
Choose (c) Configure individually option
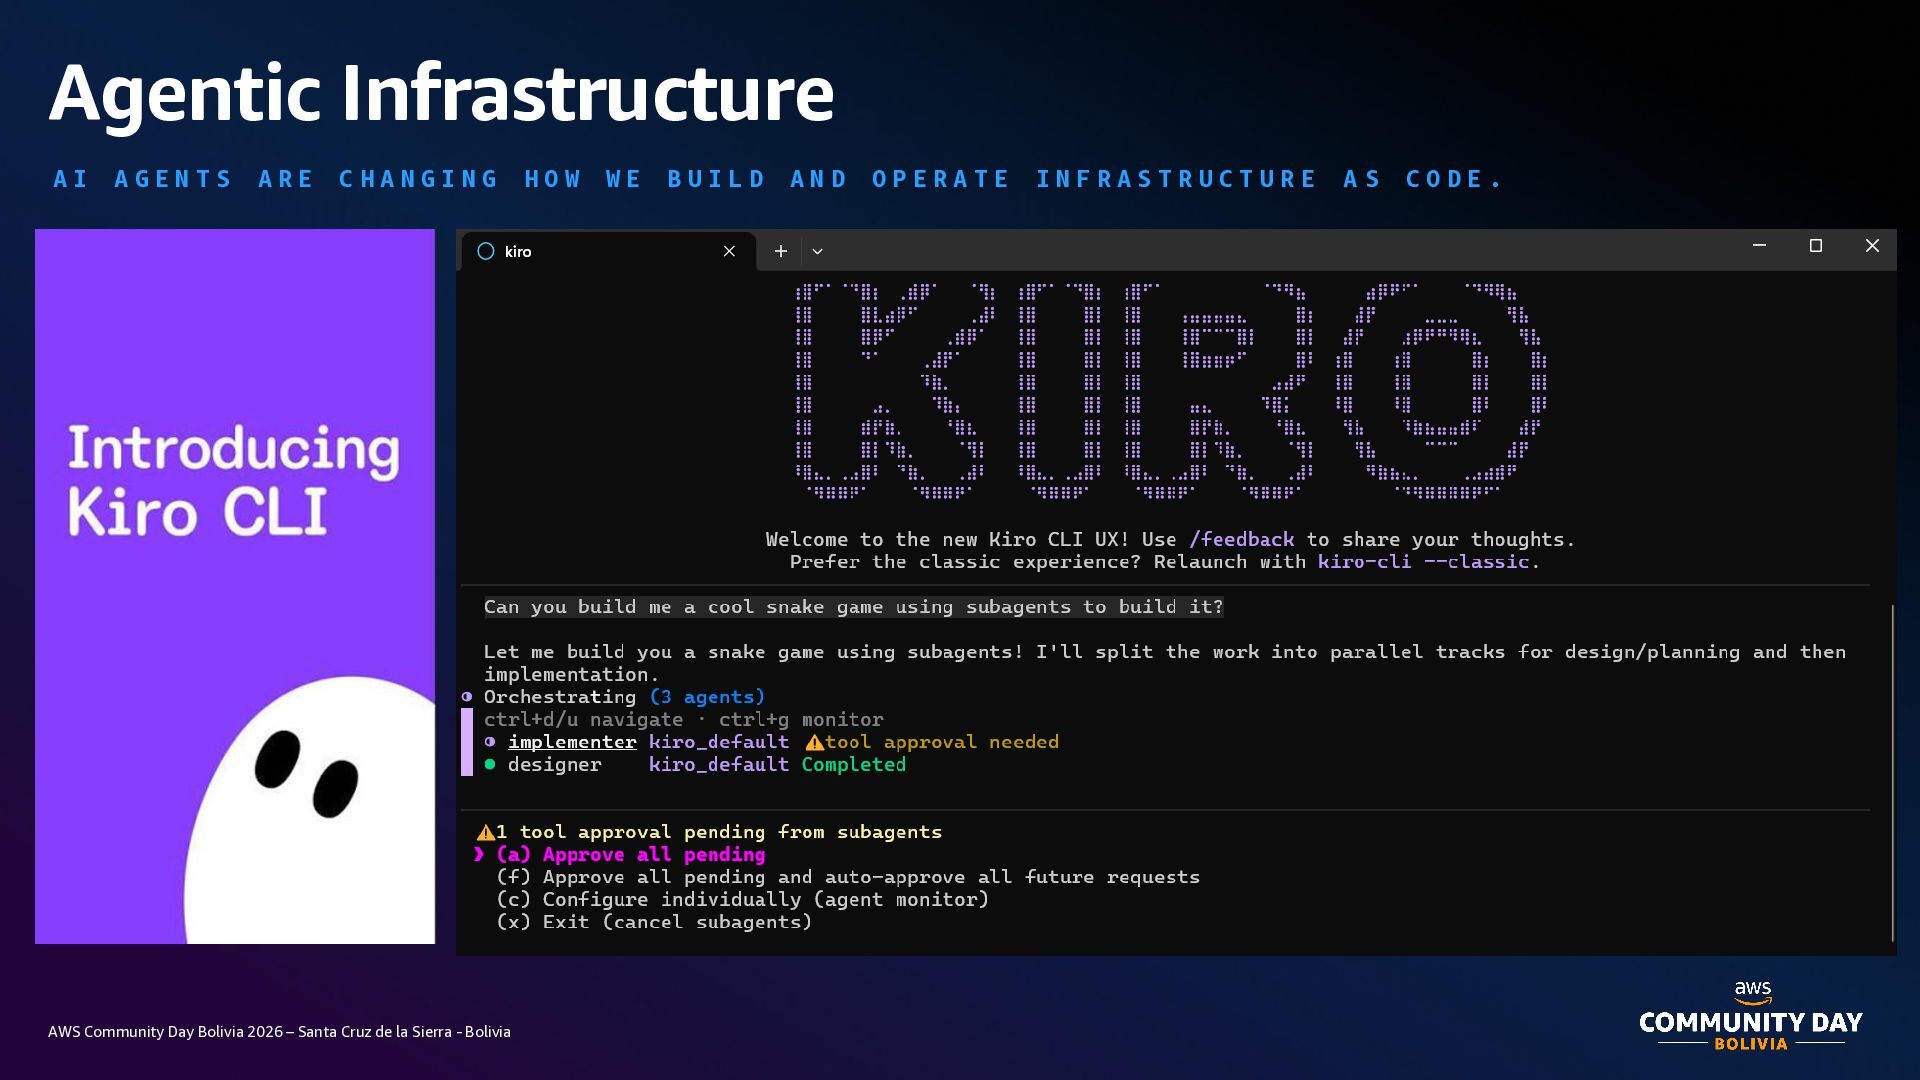(x=743, y=900)
